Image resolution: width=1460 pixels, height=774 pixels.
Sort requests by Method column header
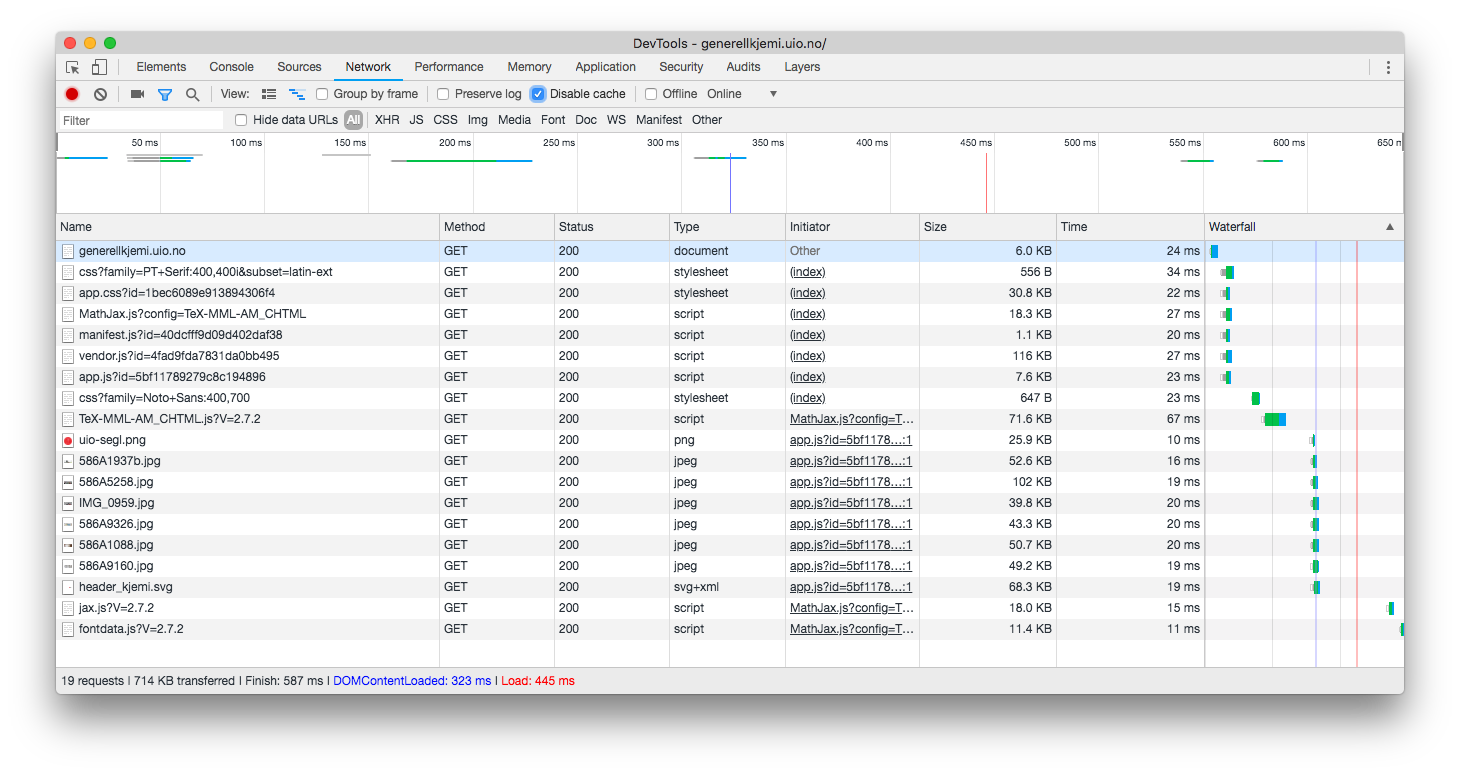[x=497, y=227]
